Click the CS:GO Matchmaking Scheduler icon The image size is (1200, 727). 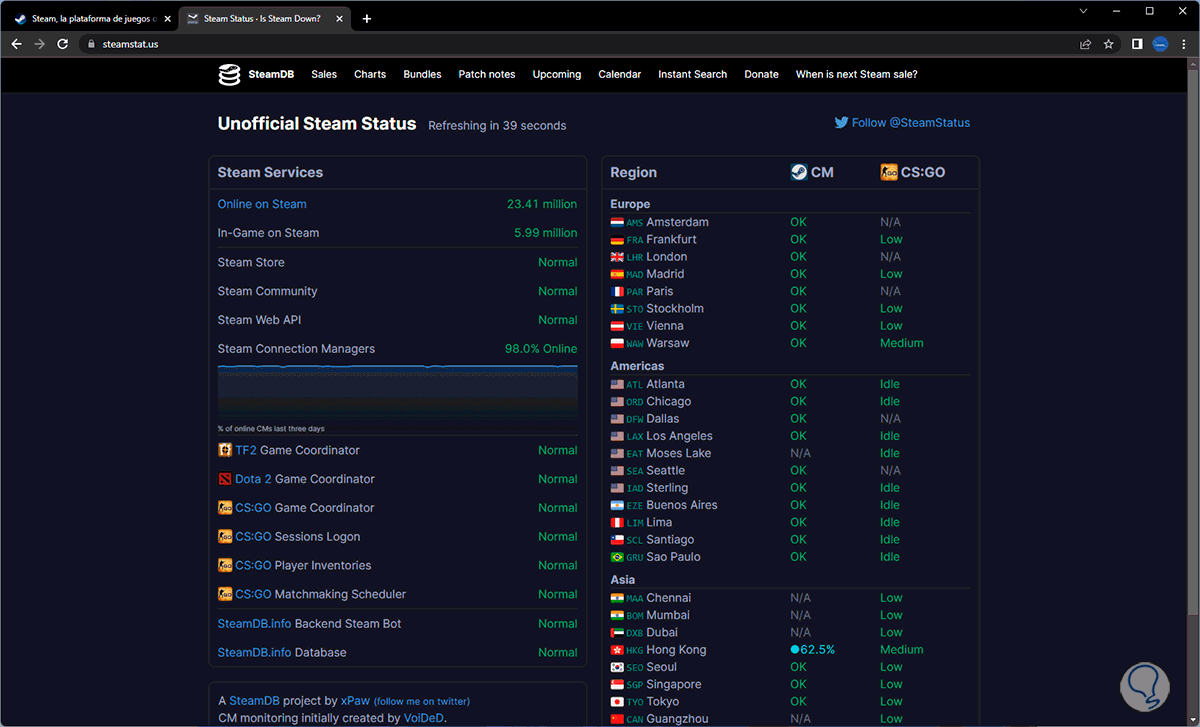225,594
